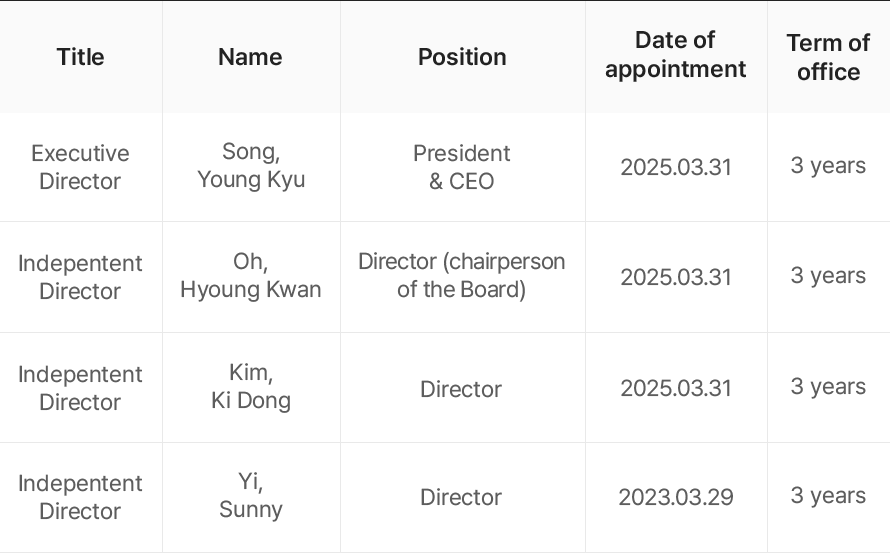
Task: Click the Date of appointment header
Action: [675, 55]
